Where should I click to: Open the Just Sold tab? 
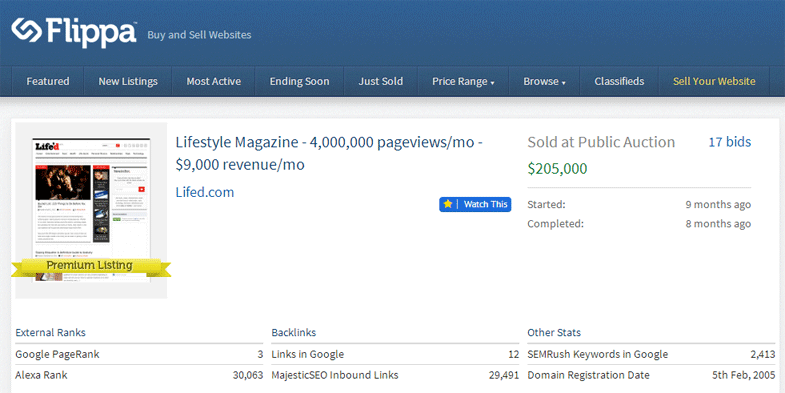point(380,81)
